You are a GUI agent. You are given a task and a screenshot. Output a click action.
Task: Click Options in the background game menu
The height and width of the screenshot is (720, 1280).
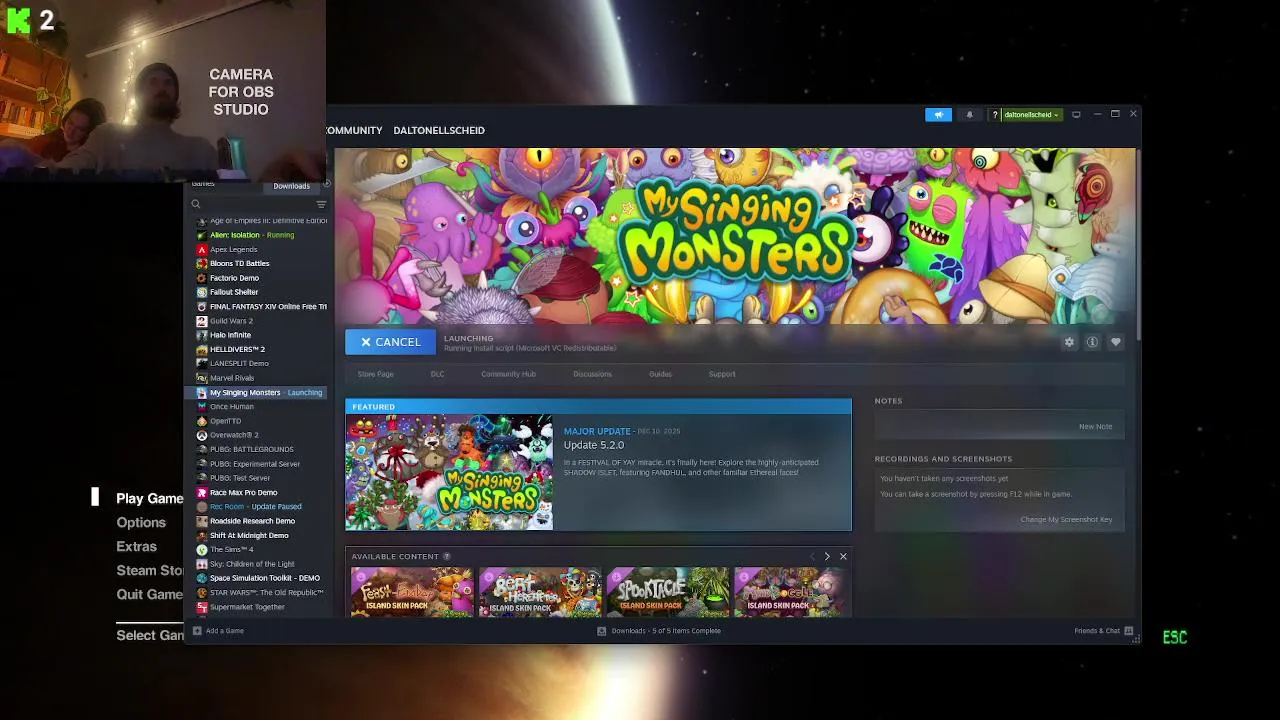[141, 522]
